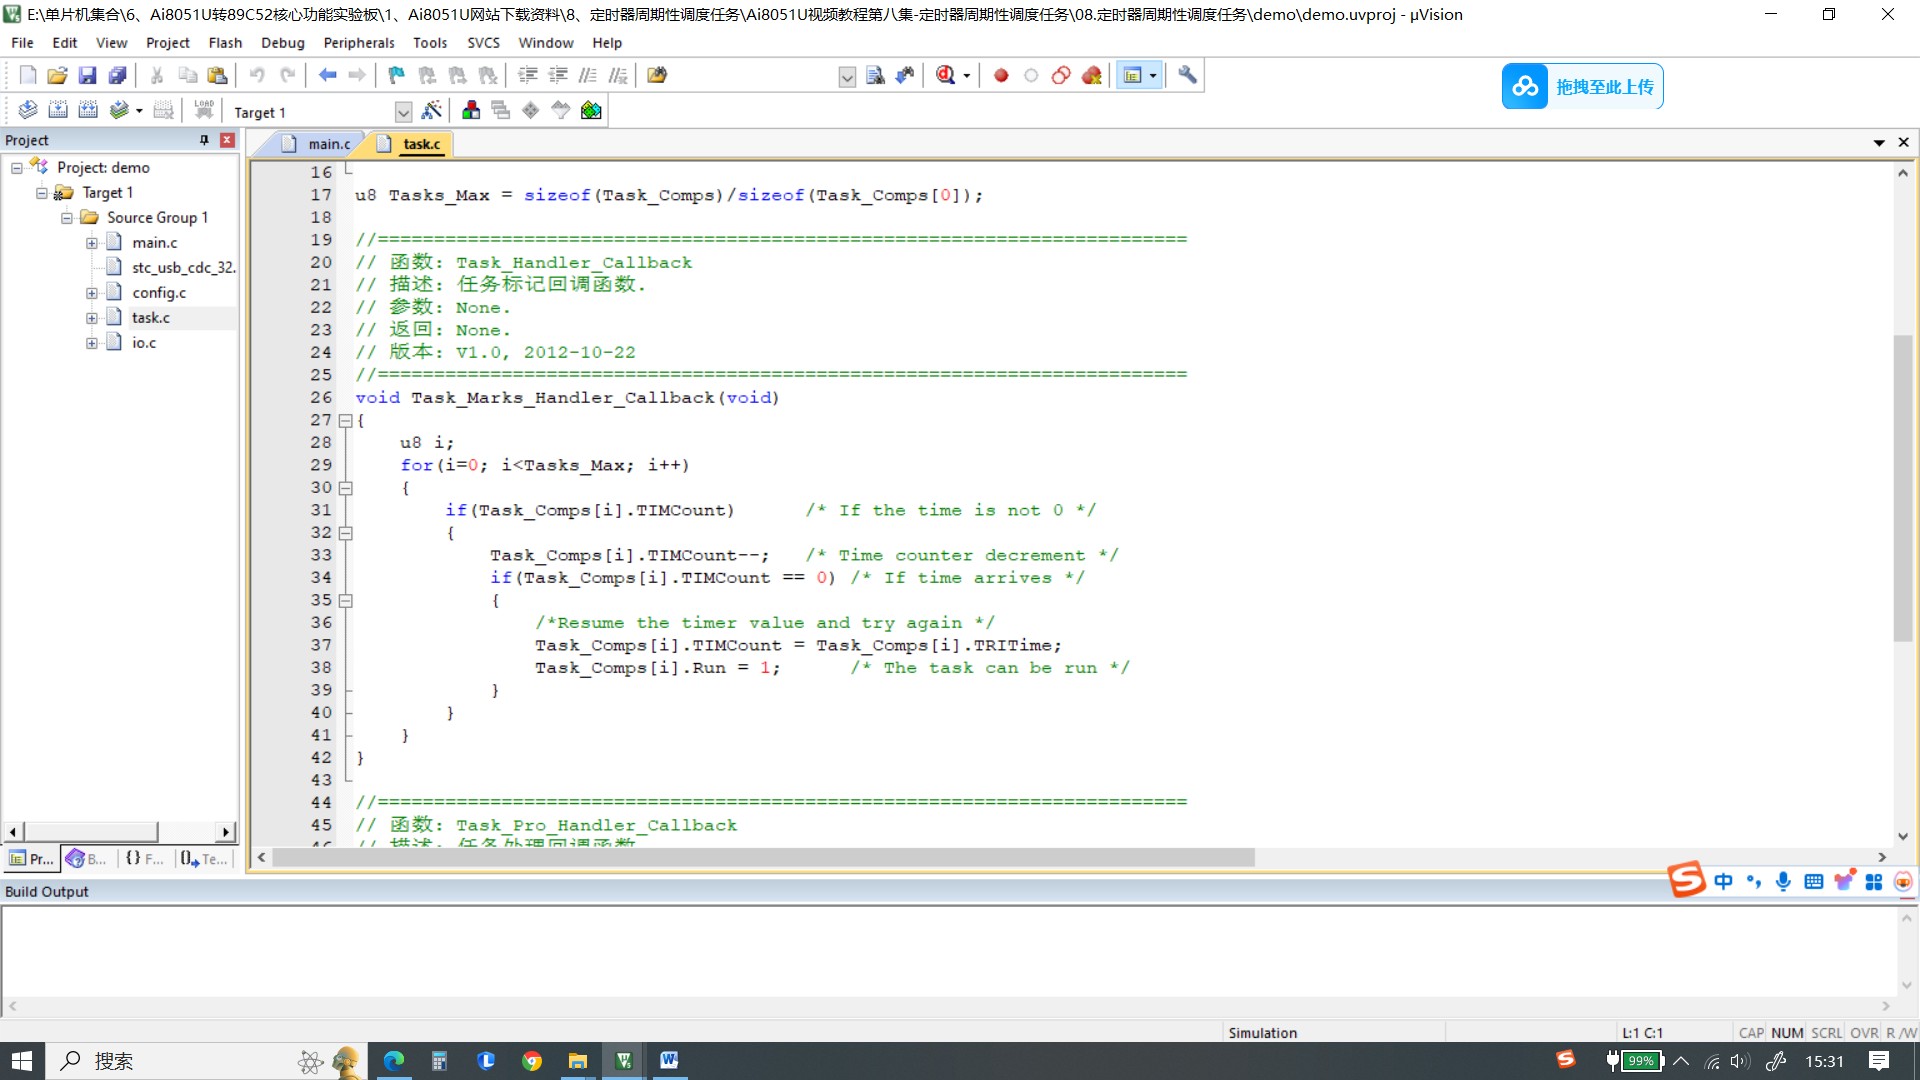Toggle auto-hide pin of Project panel

point(204,140)
